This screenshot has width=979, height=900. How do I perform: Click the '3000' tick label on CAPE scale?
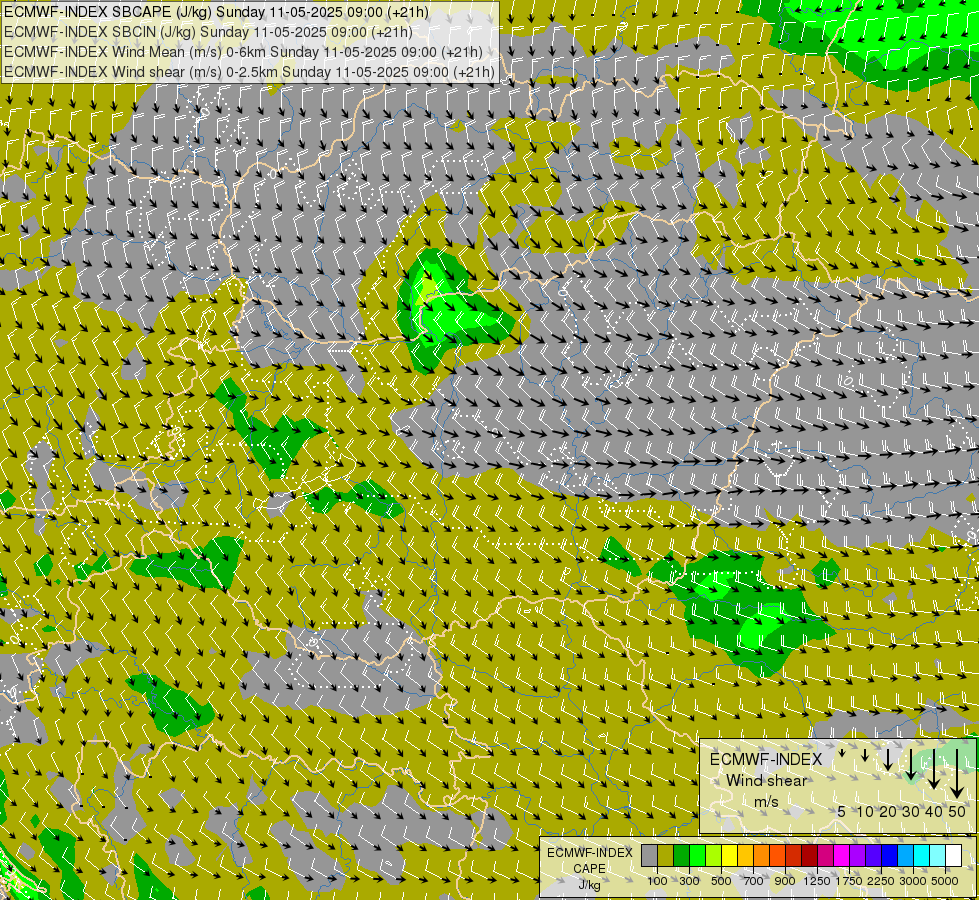(x=913, y=881)
